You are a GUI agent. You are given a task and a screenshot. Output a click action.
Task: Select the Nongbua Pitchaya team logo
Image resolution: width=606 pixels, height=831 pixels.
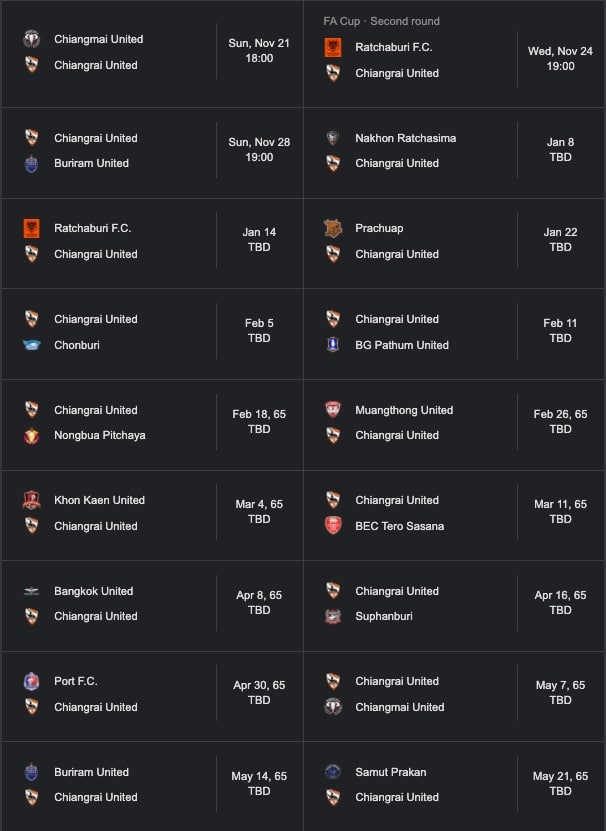pos(31,435)
